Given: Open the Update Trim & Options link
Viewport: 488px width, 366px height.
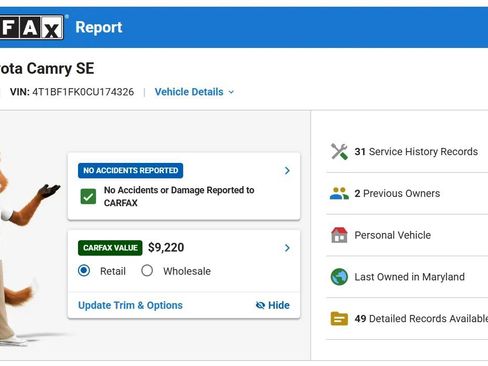Looking at the screenshot, I should coord(130,305).
